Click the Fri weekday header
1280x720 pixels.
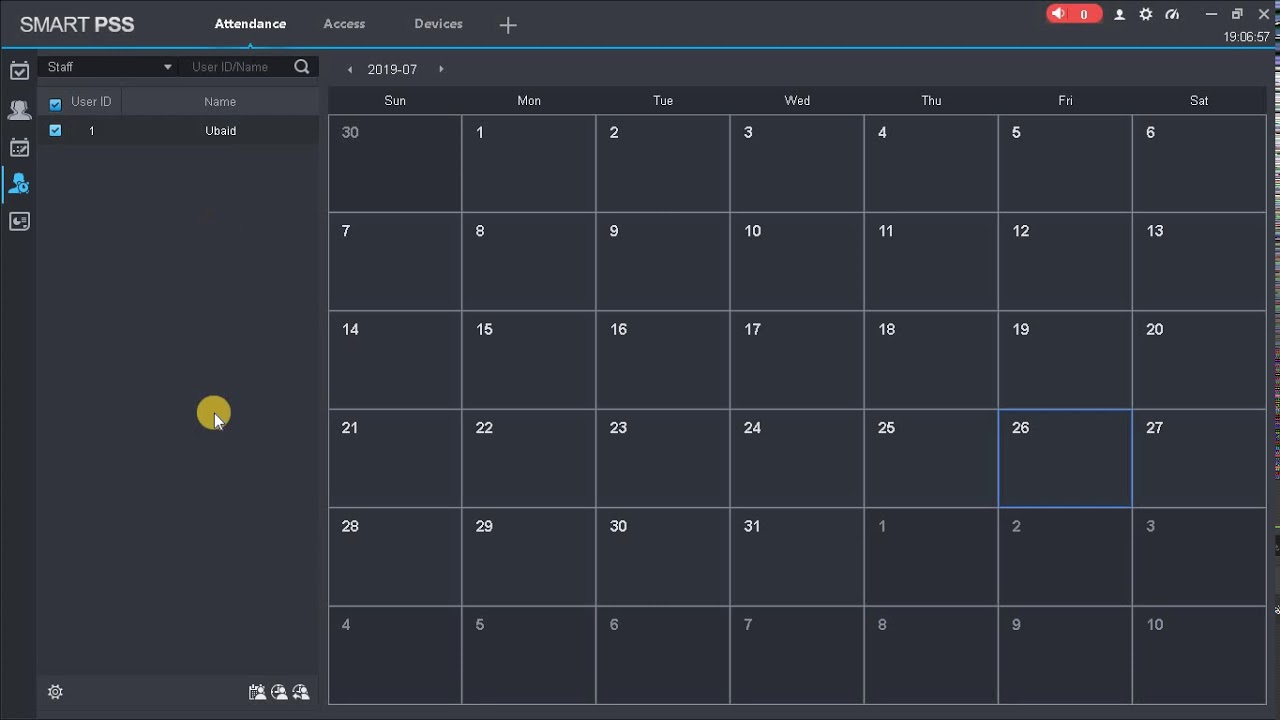1065,101
